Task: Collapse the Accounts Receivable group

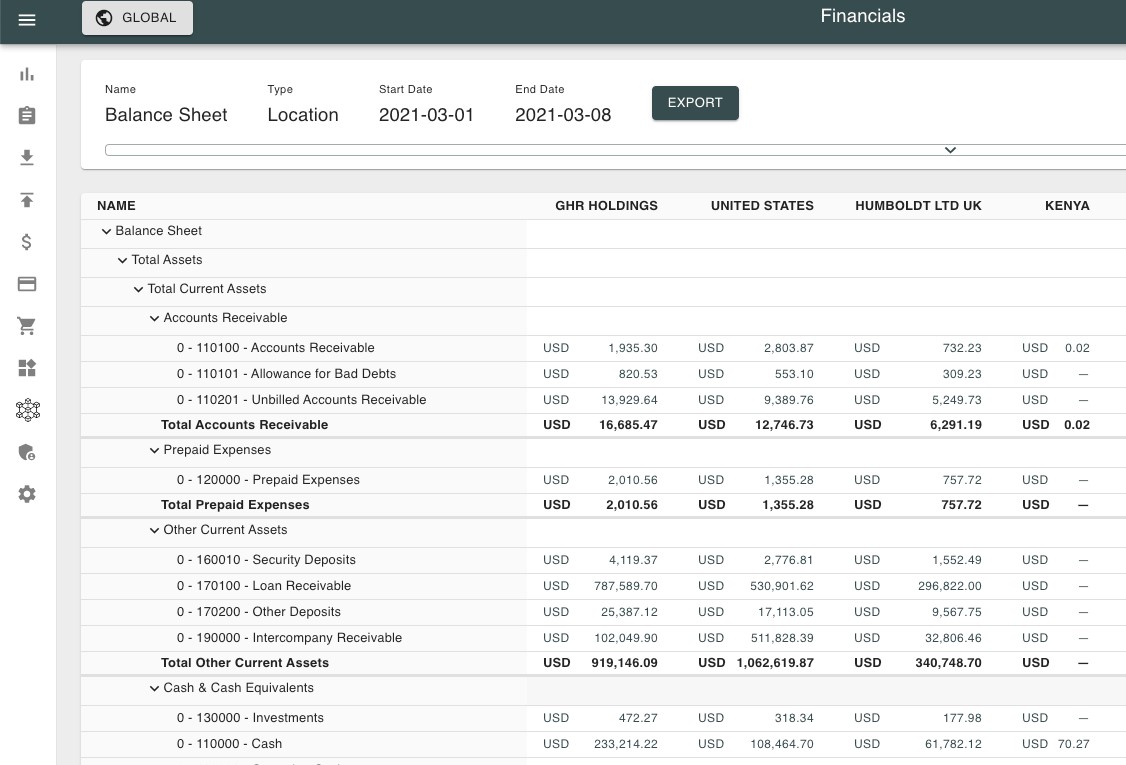Action: [155, 318]
